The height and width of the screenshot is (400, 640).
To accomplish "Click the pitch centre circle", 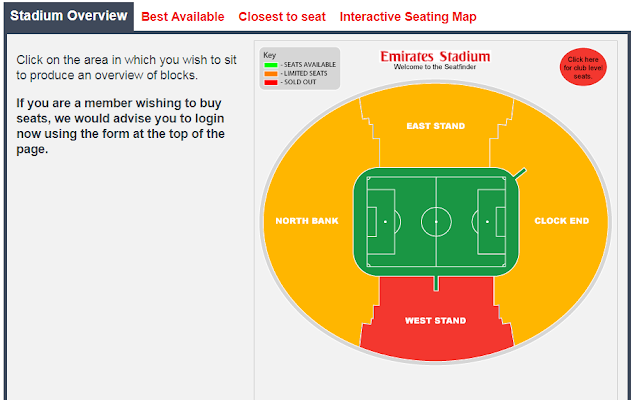I will pos(435,221).
